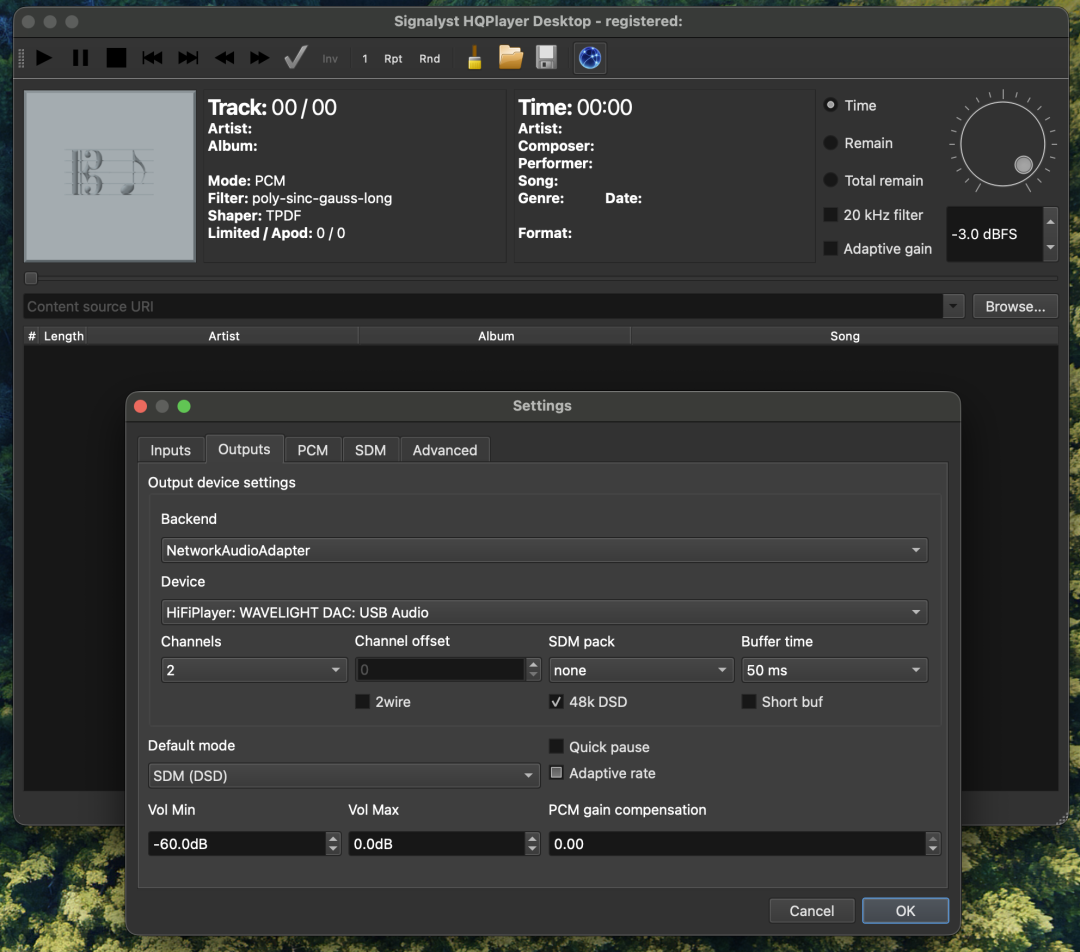Image resolution: width=1080 pixels, height=952 pixels.
Task: Decrease the -3.0 dBFS volume value
Action: tap(1050, 247)
